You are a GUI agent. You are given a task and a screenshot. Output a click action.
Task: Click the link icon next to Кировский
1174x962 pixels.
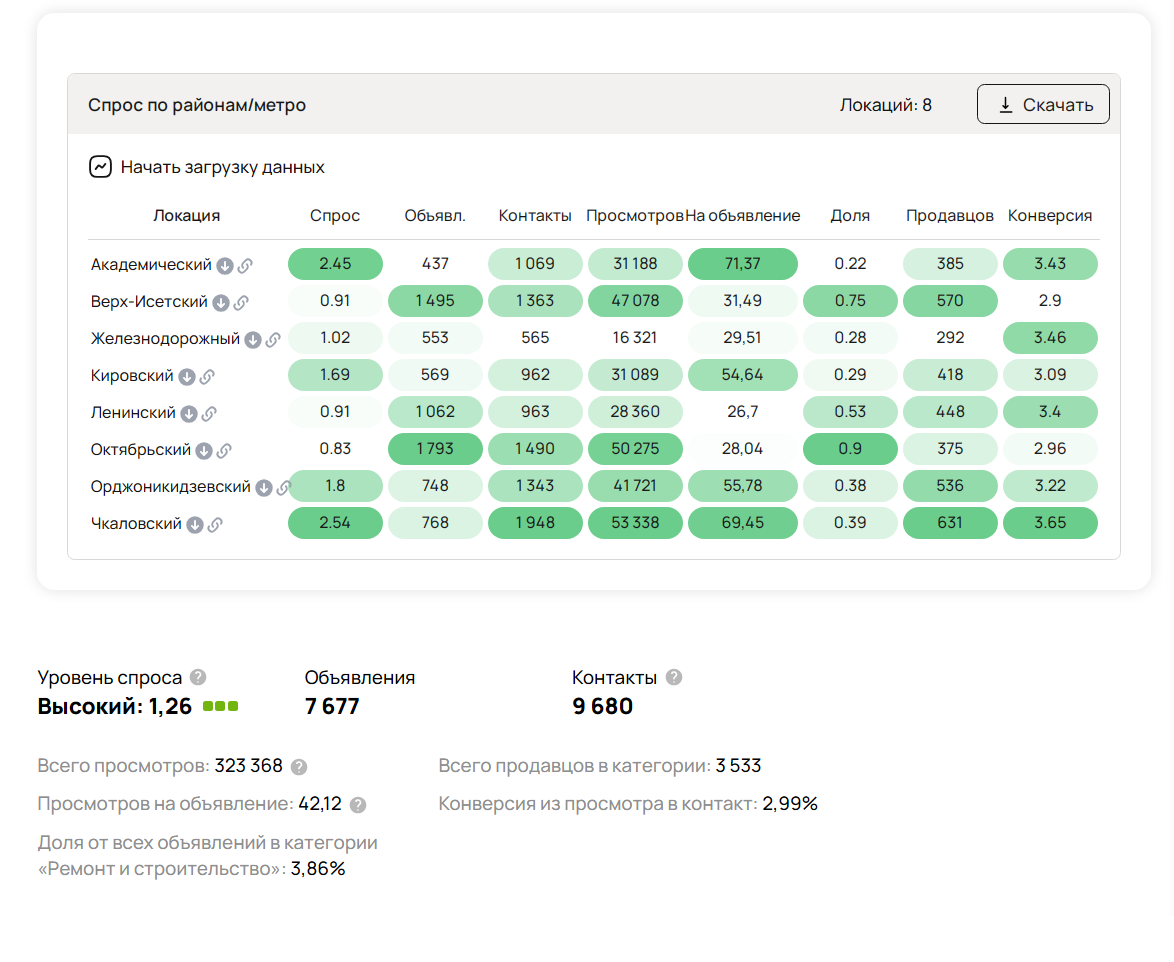207,376
